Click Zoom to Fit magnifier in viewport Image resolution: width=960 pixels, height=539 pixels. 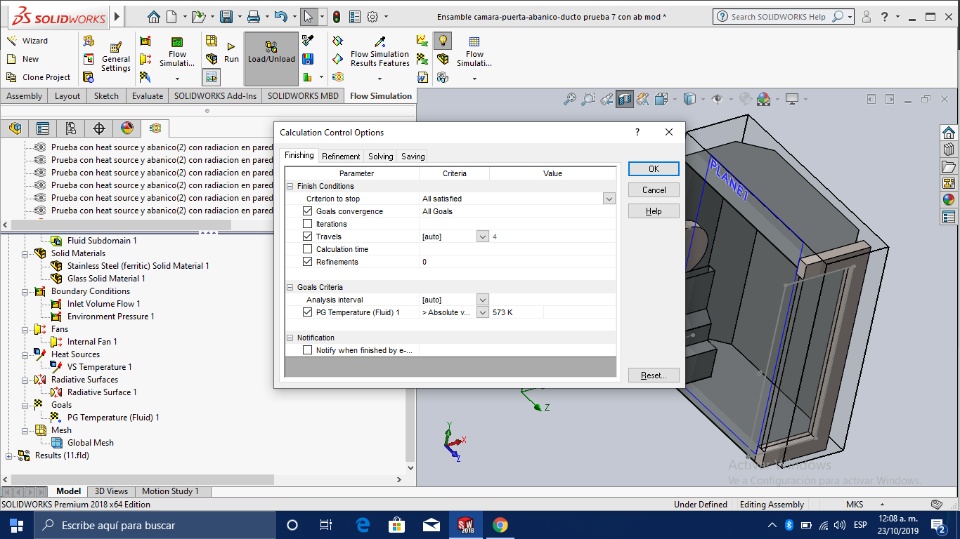[x=570, y=99]
